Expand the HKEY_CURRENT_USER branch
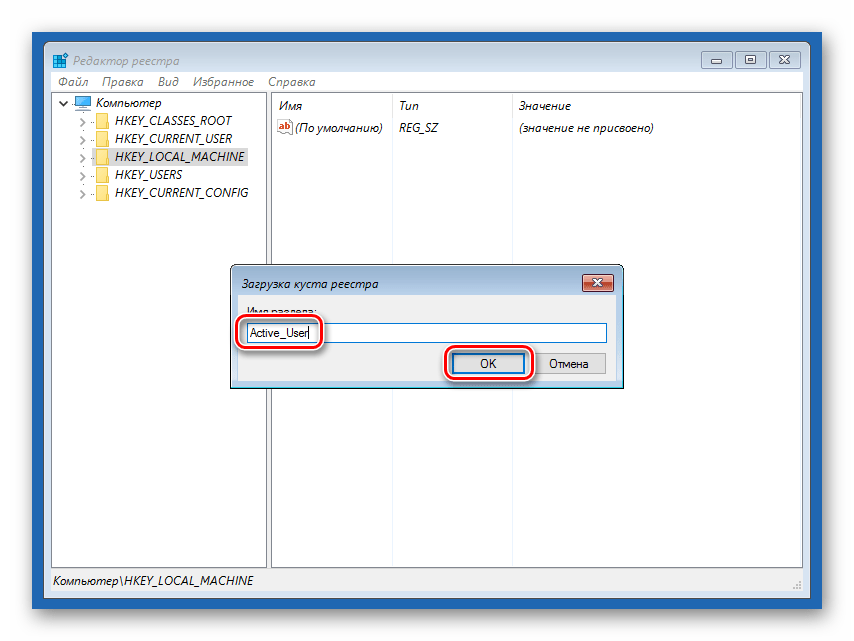The width and height of the screenshot is (854, 641). coord(82,139)
